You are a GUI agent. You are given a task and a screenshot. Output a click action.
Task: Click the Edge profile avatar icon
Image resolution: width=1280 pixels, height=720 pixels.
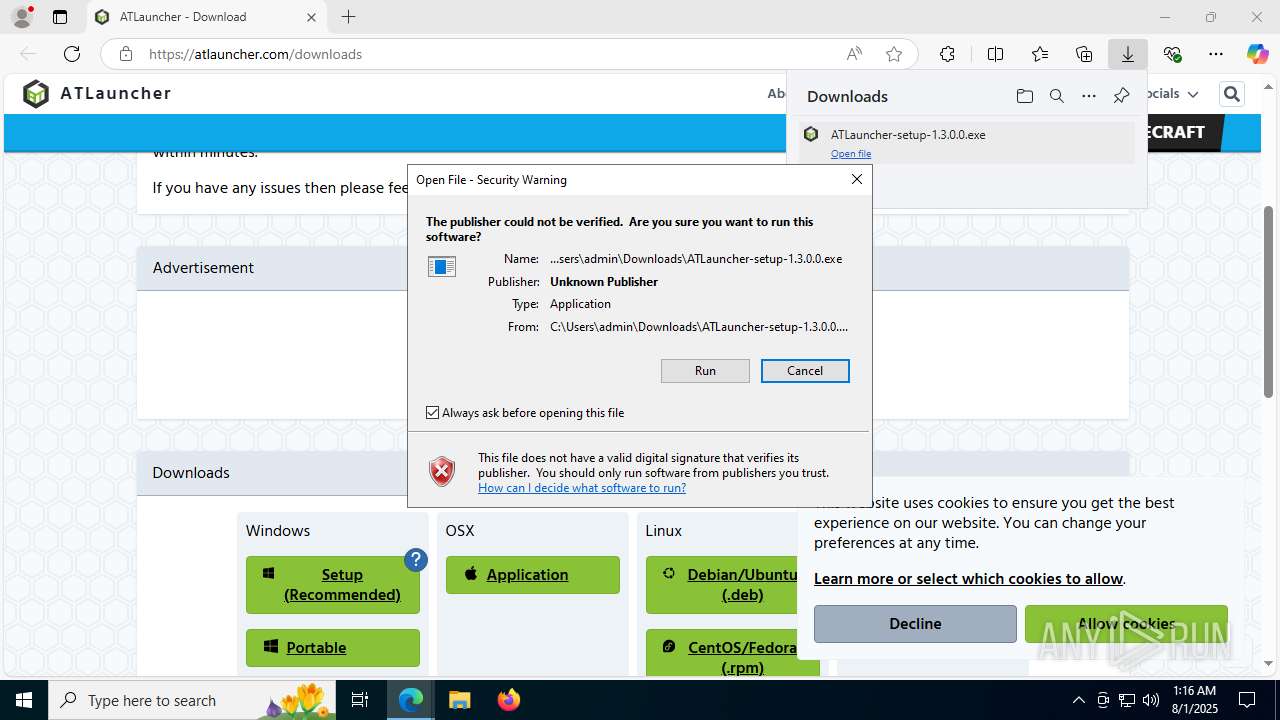point(21,17)
